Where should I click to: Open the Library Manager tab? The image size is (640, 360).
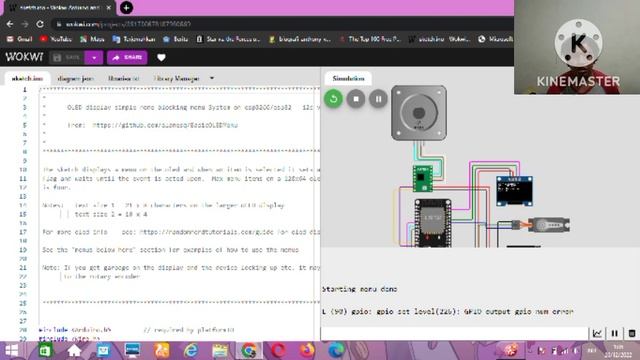[177, 78]
